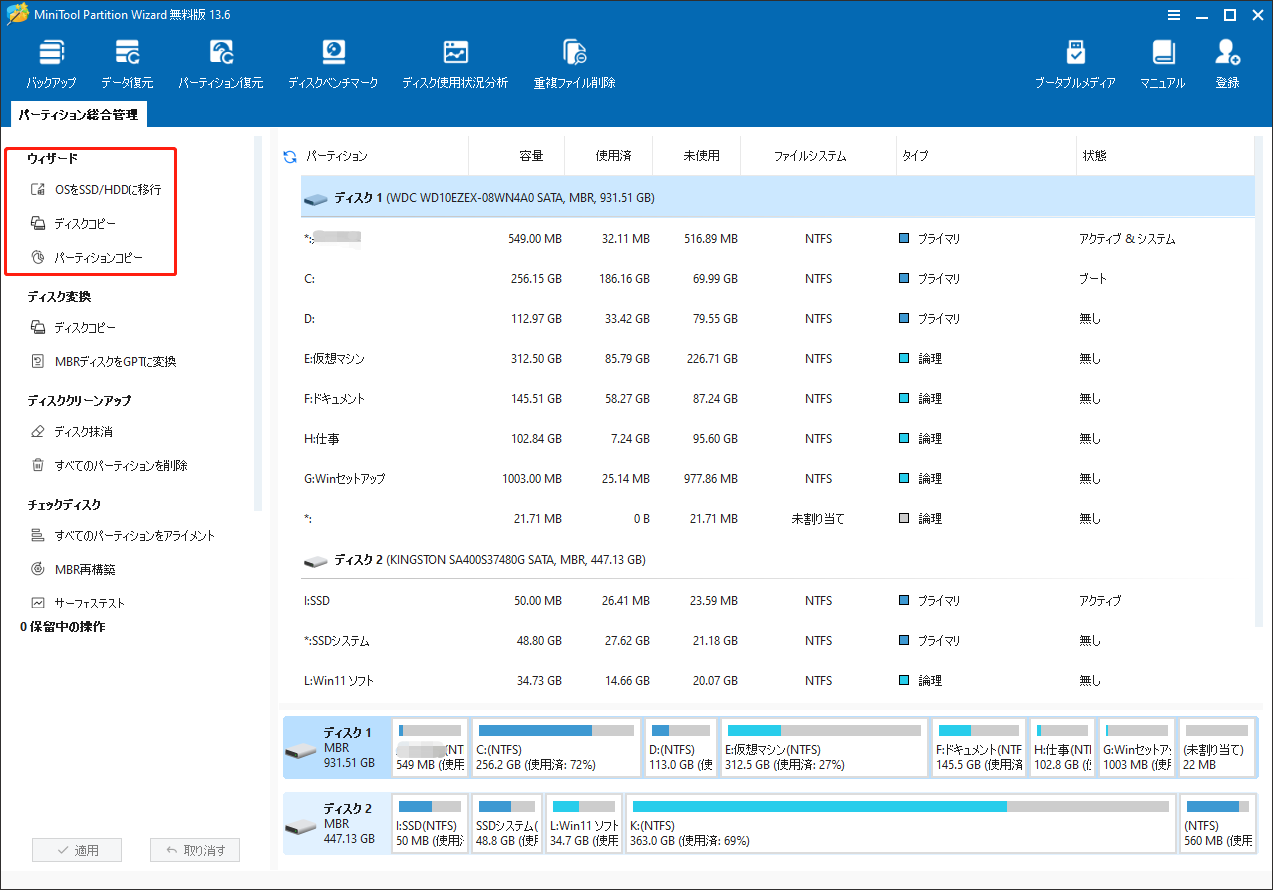The width and height of the screenshot is (1273, 890).
Task: Select the C: partition row
Action: [777, 279]
